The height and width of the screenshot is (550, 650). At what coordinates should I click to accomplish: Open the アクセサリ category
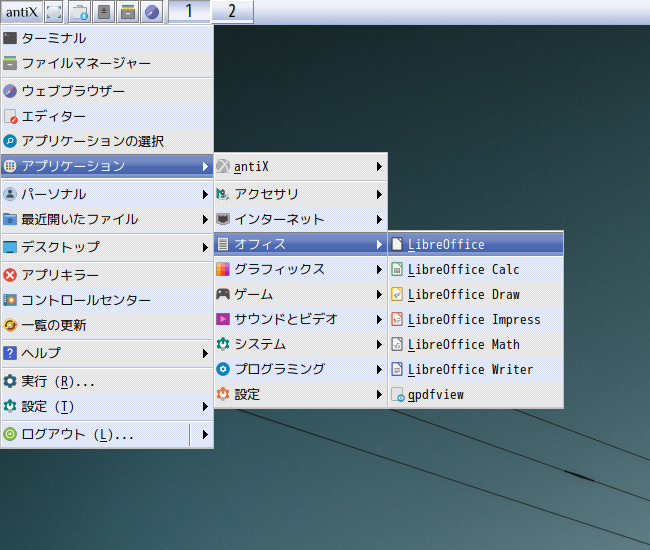point(301,194)
